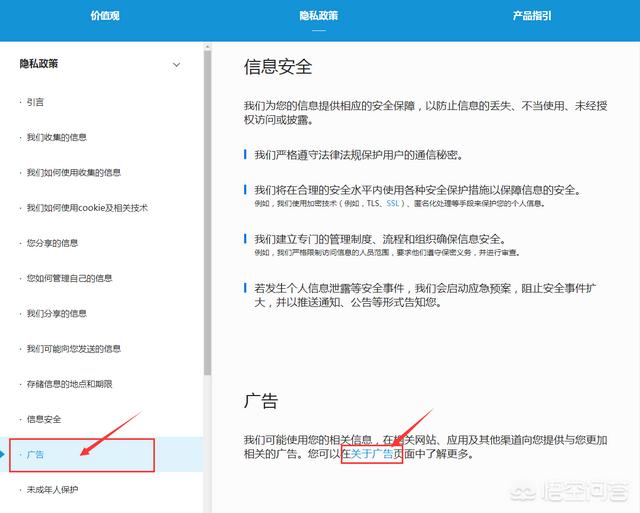
Task: Click line starting 我们将在合理的安全水平内
Action: (x=418, y=190)
